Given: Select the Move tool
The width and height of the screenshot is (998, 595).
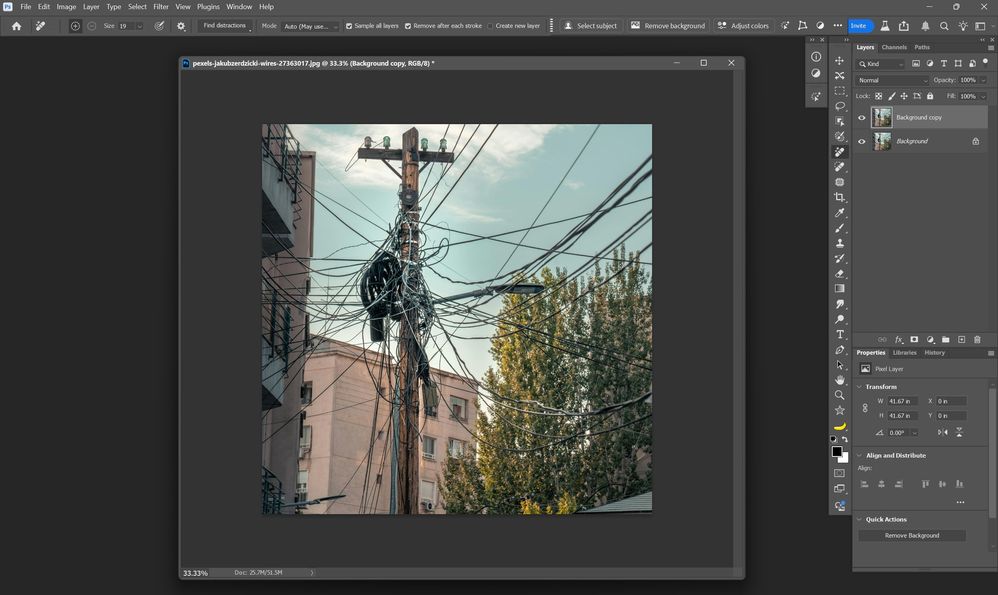Looking at the screenshot, I should pyautogui.click(x=840, y=60).
